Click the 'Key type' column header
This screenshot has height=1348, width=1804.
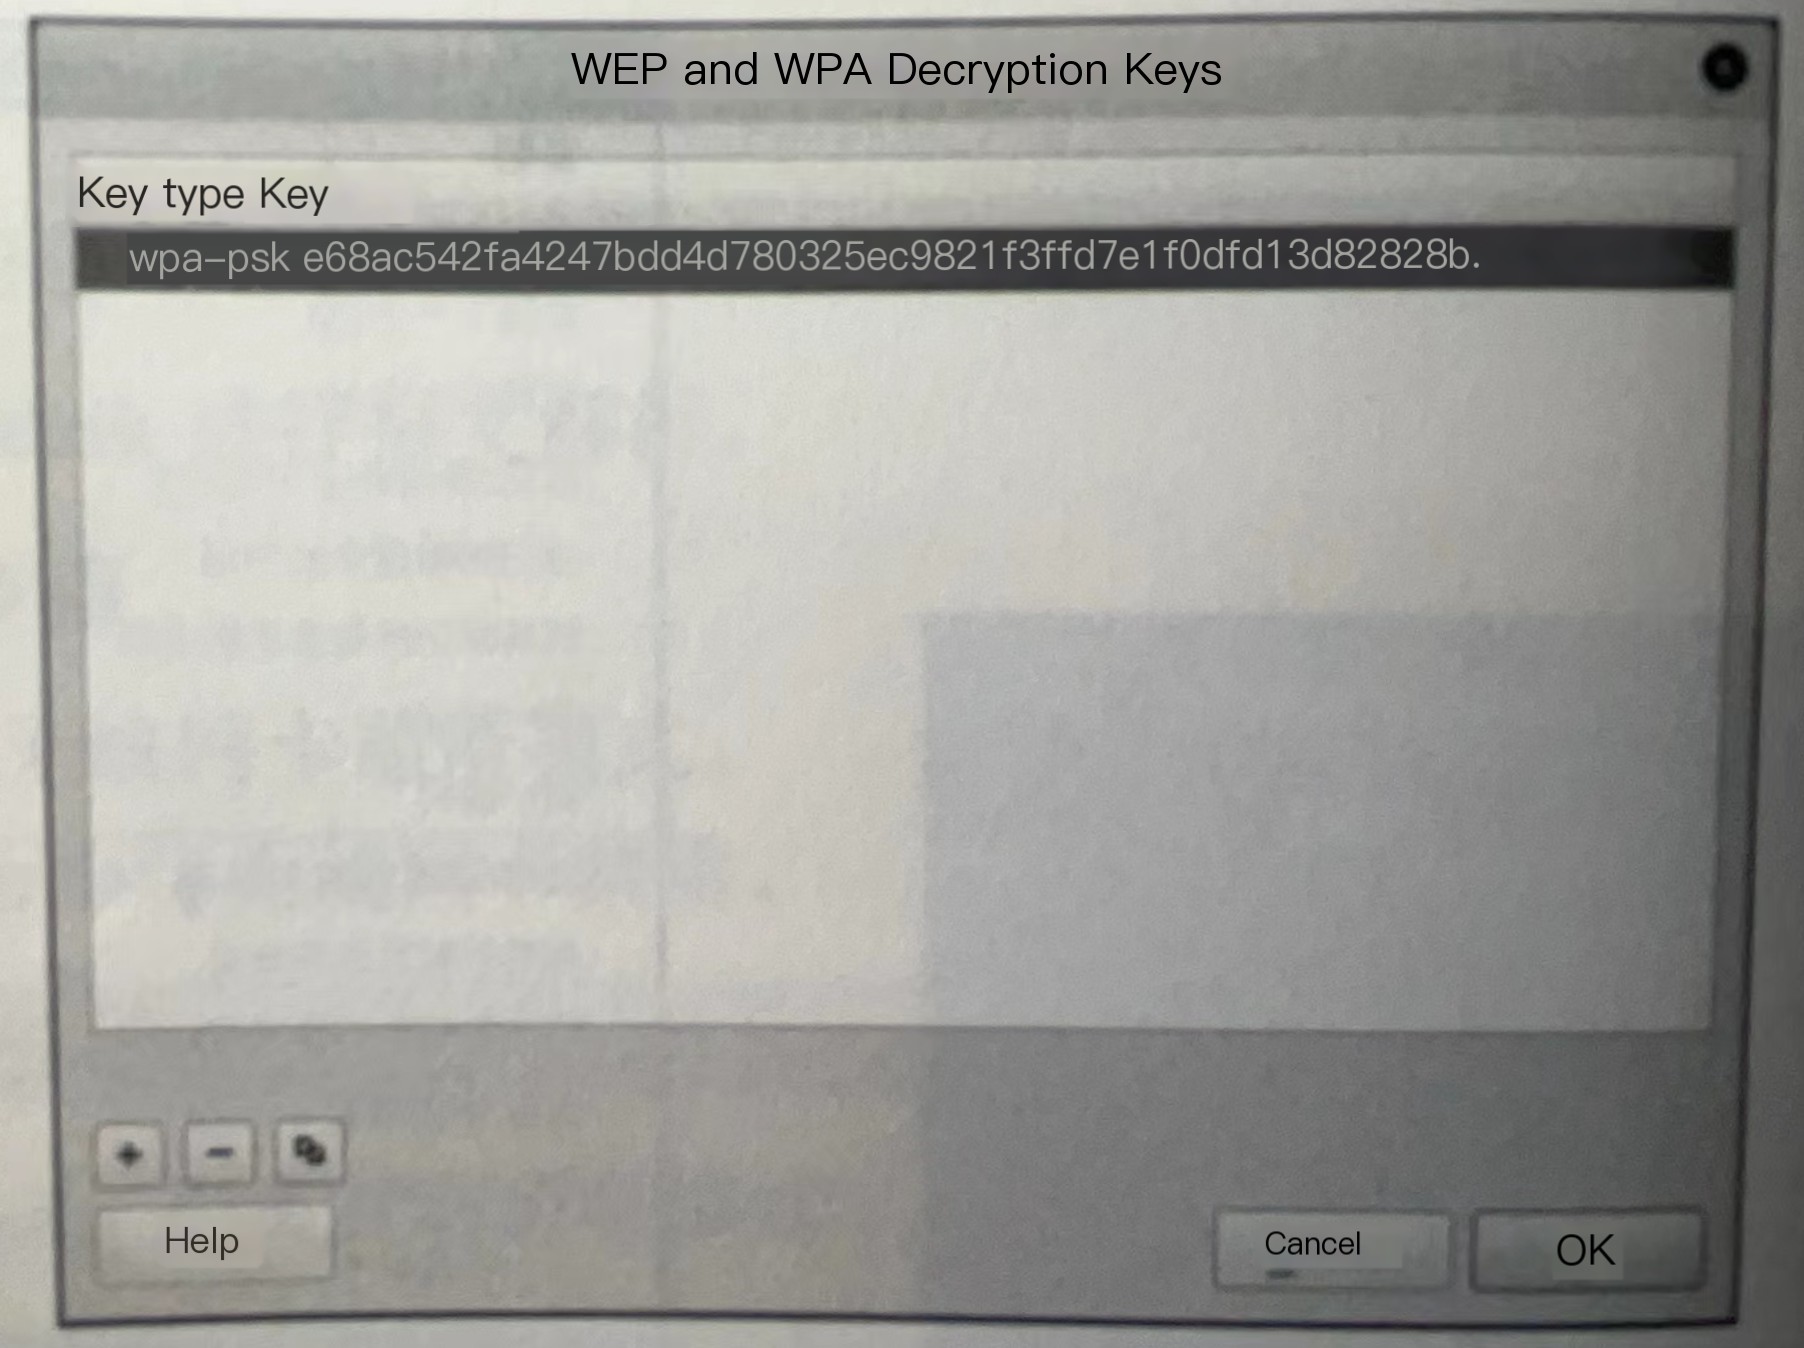161,194
